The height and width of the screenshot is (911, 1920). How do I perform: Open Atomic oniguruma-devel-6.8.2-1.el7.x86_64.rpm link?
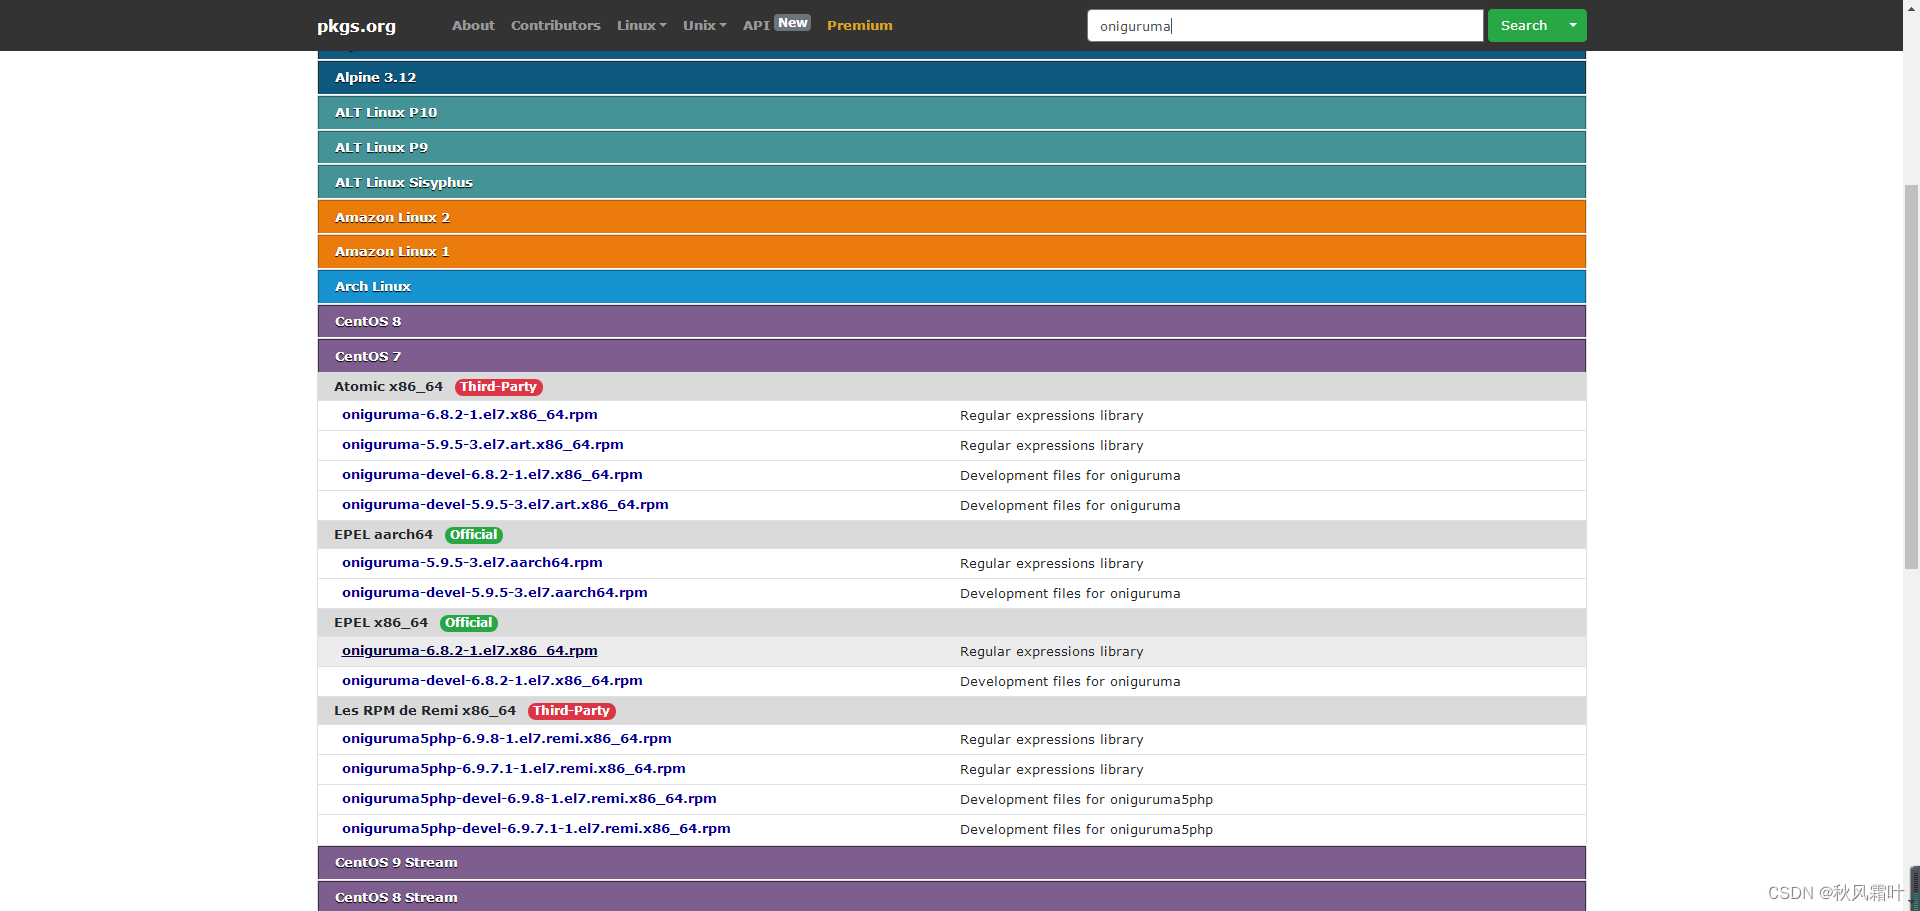point(492,475)
